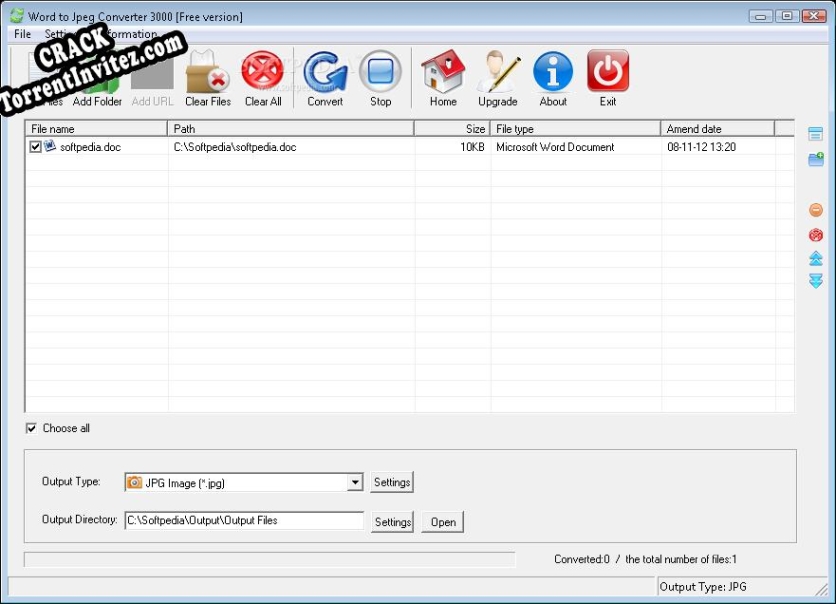The image size is (836, 604).
Task: Click the Output Directory path field
Action: (245, 520)
